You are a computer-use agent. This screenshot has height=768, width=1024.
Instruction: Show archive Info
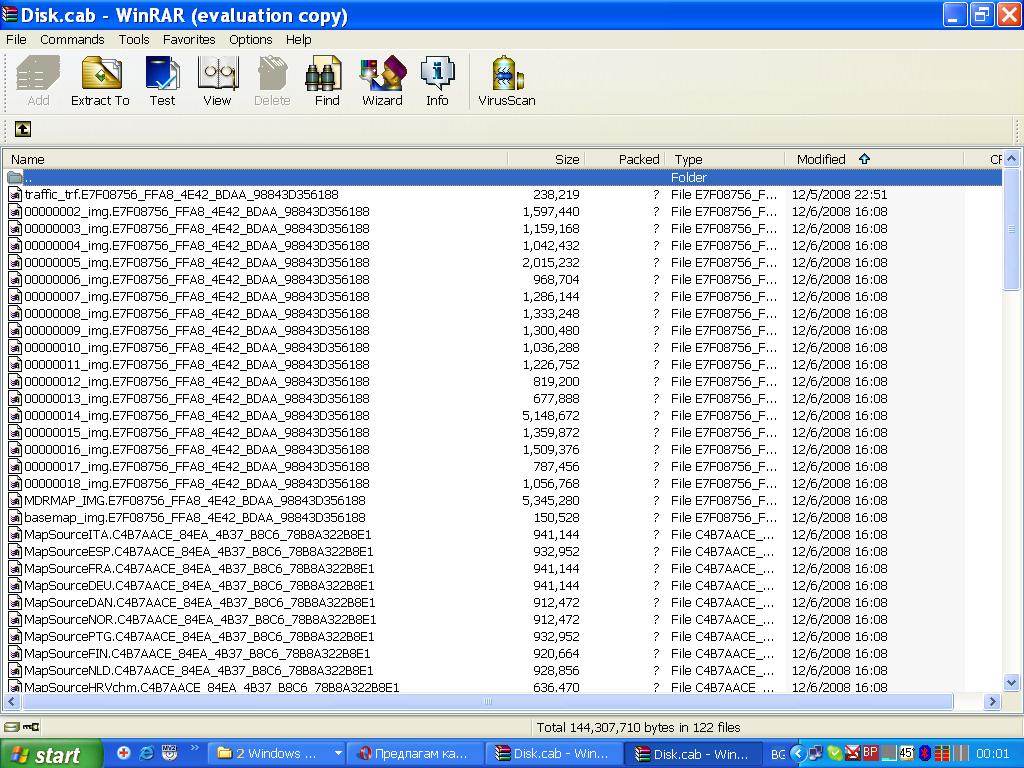[x=437, y=81]
